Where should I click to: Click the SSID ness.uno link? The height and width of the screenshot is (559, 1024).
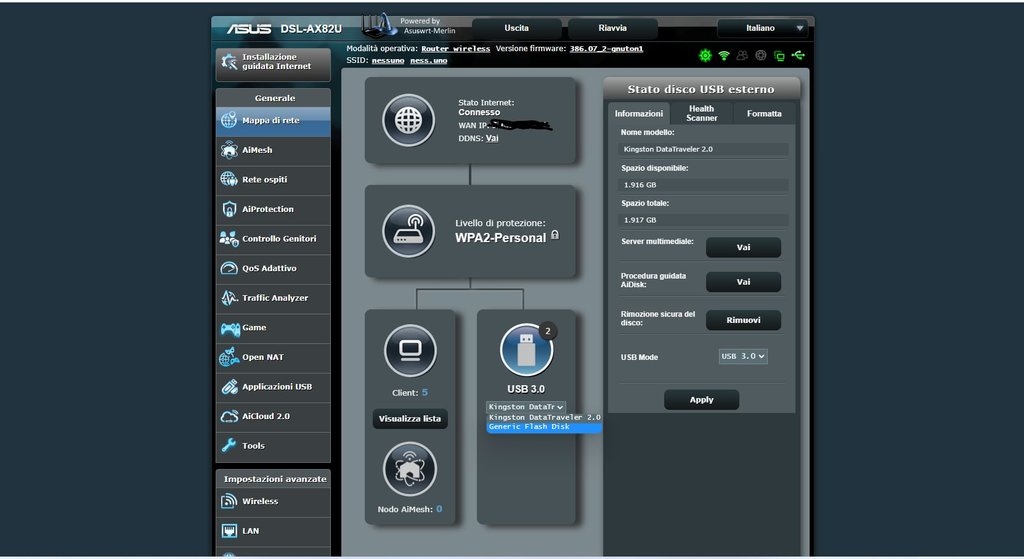[428, 61]
